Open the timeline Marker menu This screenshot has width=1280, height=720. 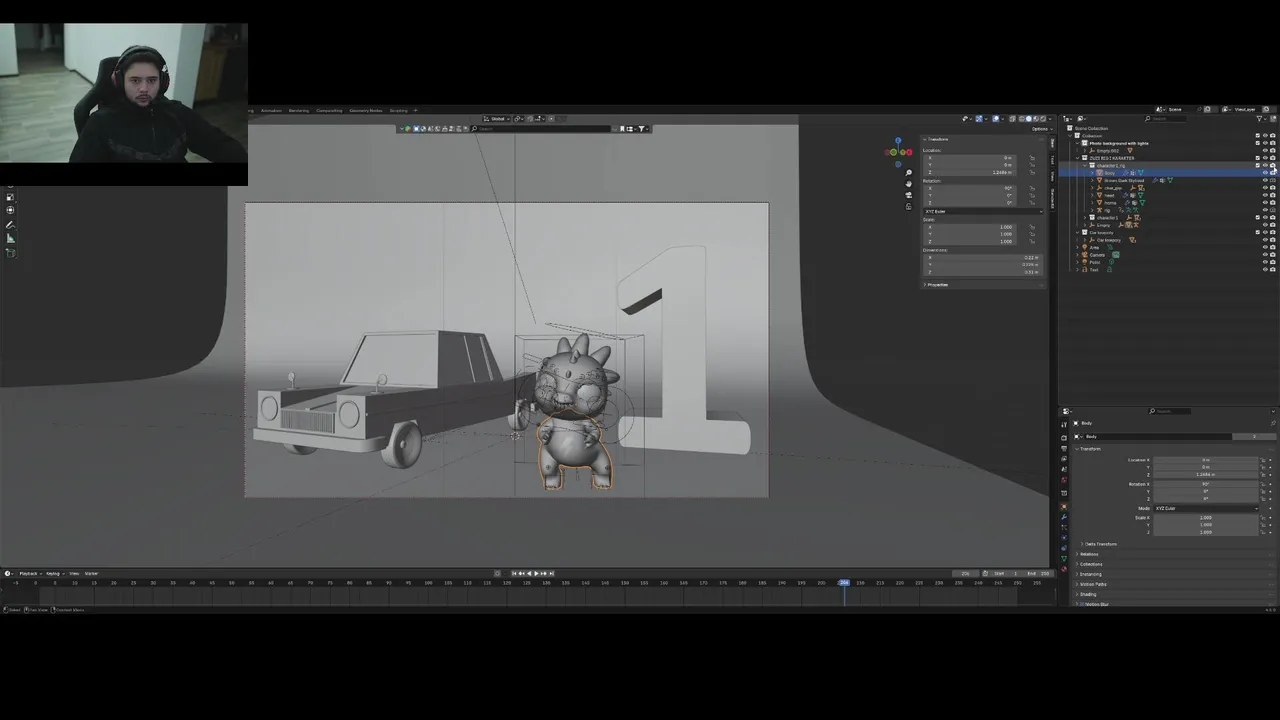pyautogui.click(x=91, y=573)
